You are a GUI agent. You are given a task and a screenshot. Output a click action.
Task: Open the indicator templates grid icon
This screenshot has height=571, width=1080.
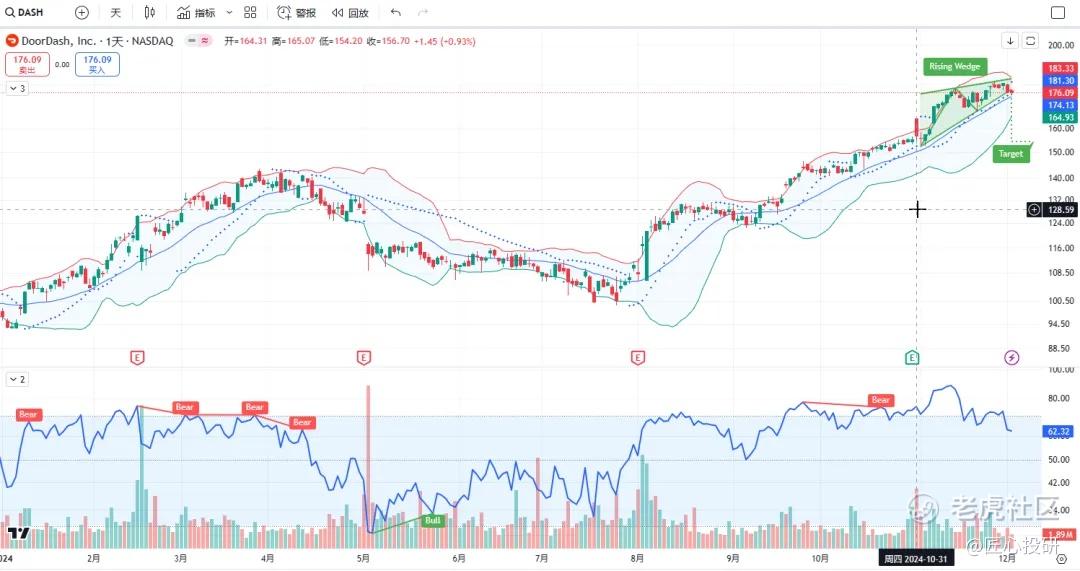250,12
